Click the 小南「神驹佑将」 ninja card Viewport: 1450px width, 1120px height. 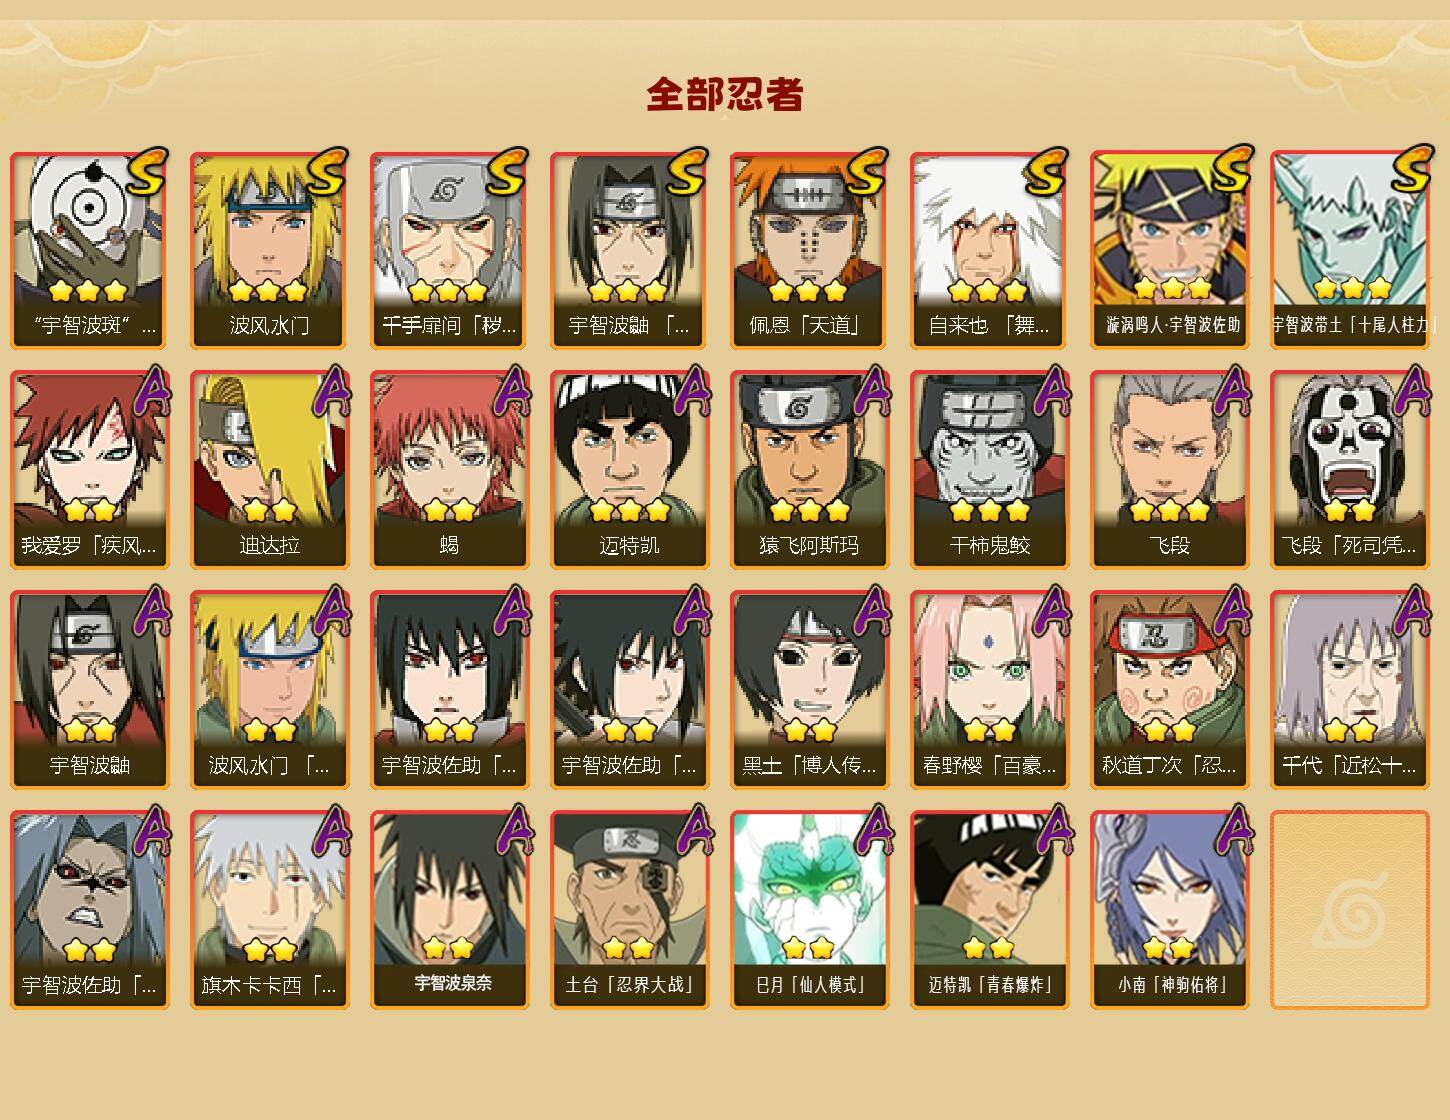coord(1169,910)
